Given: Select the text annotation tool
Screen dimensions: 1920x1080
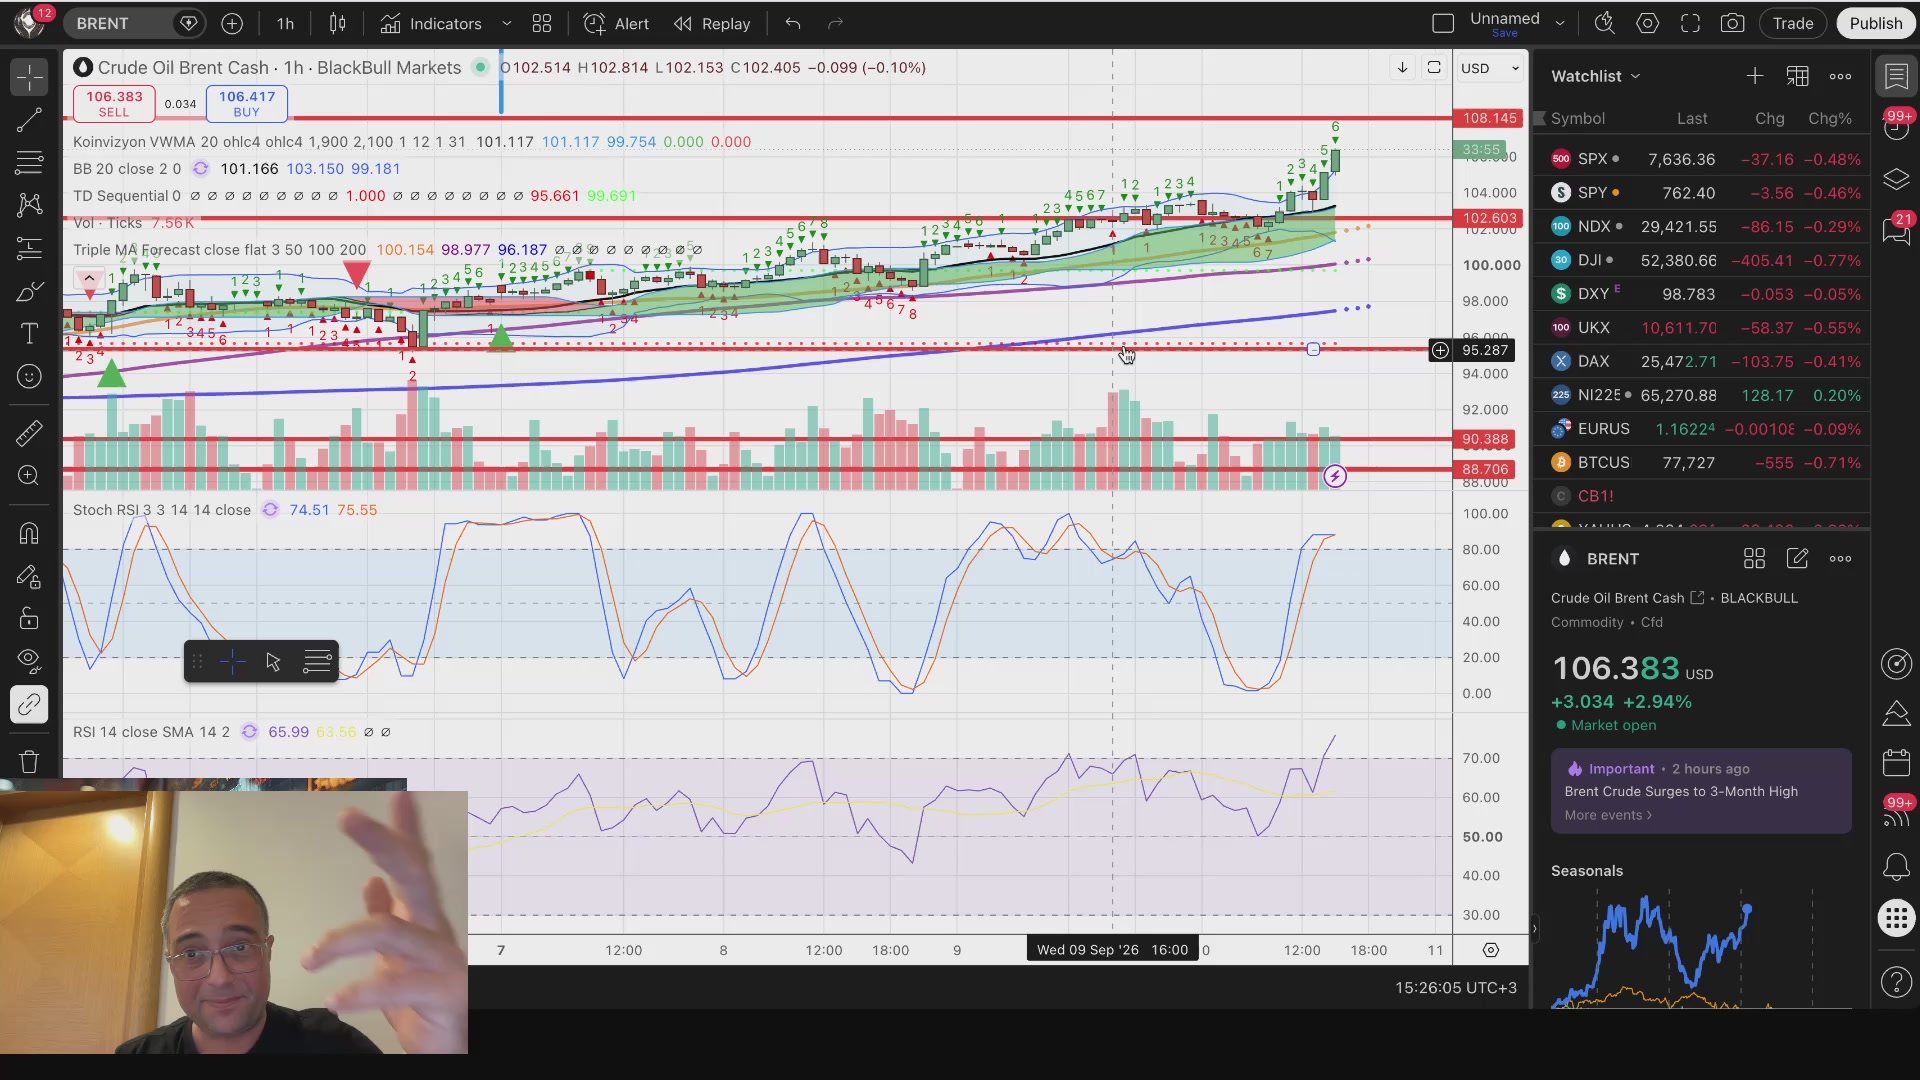Looking at the screenshot, I should (x=29, y=334).
